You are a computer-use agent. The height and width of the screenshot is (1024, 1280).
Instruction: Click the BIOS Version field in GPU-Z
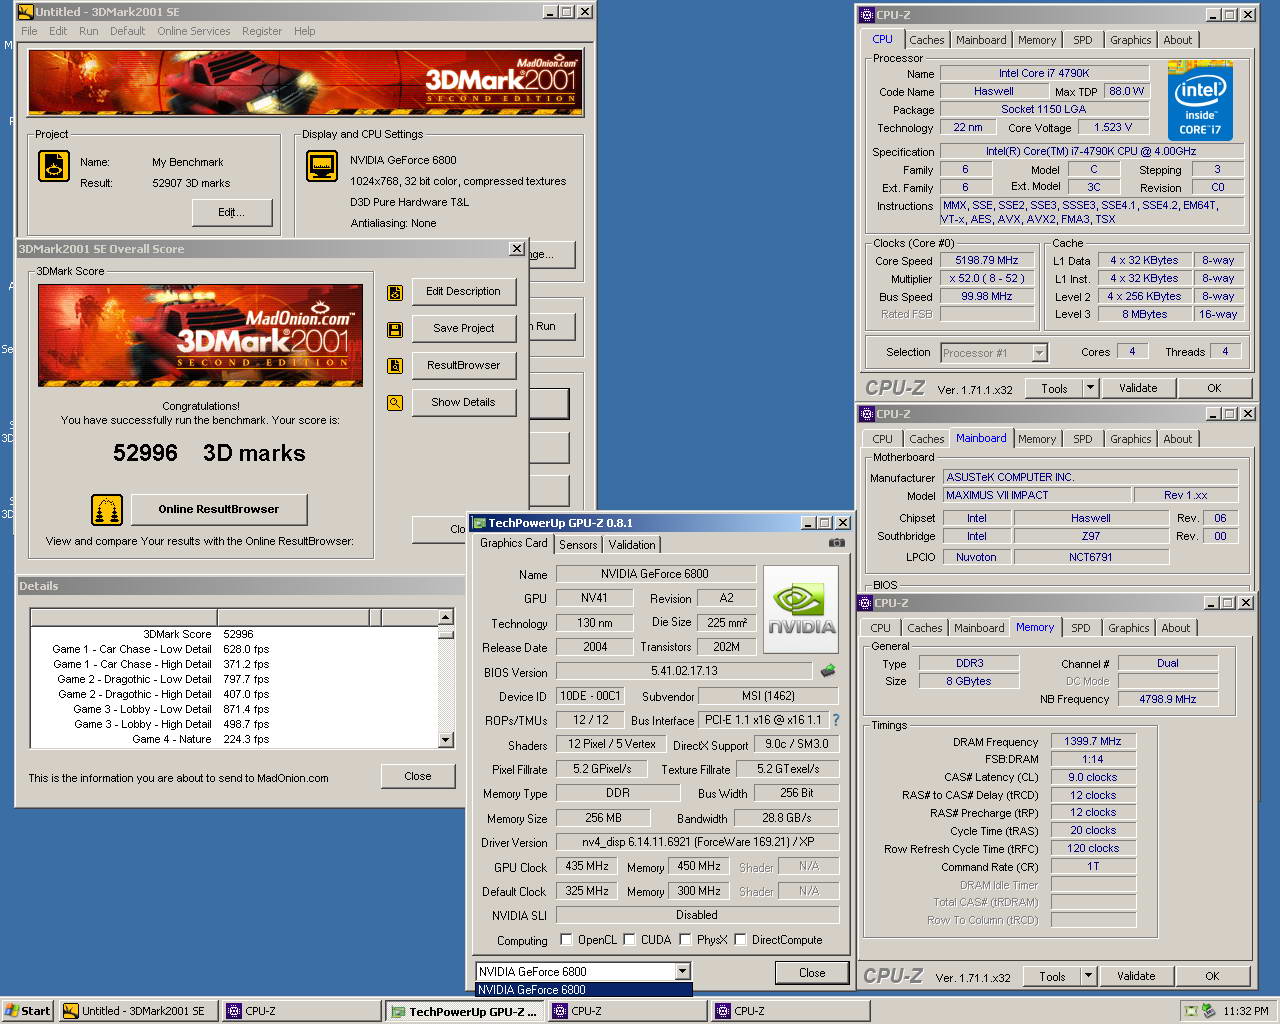point(684,671)
